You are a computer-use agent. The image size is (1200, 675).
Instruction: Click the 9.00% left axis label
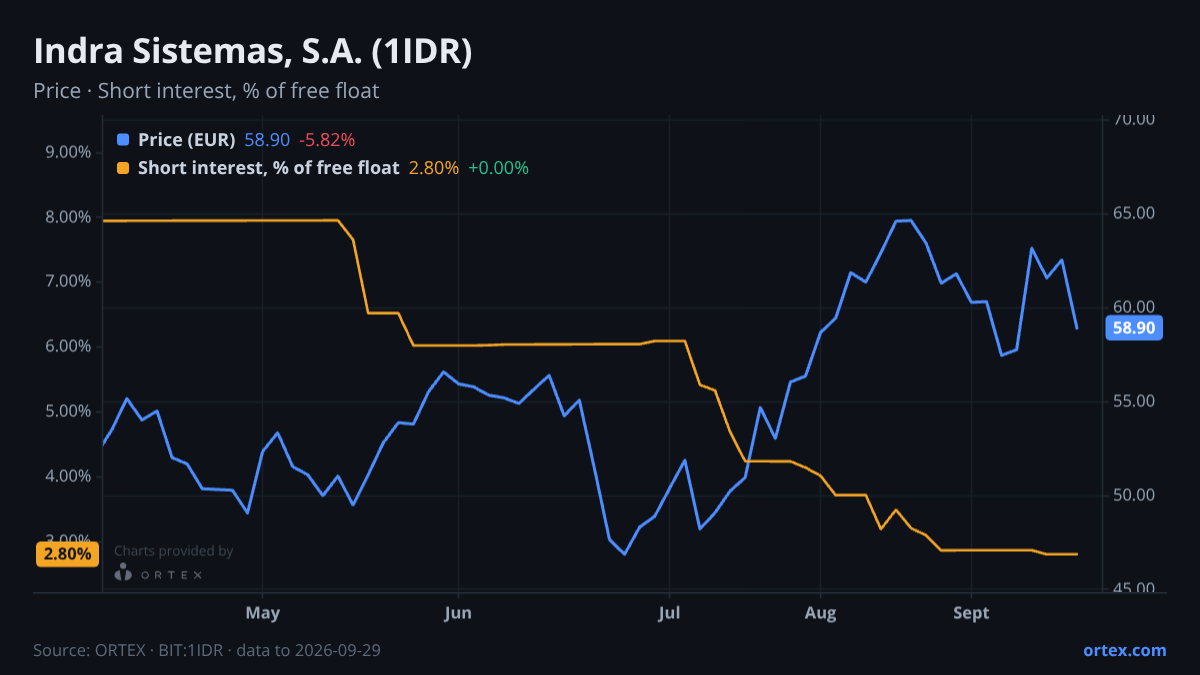click(x=70, y=153)
